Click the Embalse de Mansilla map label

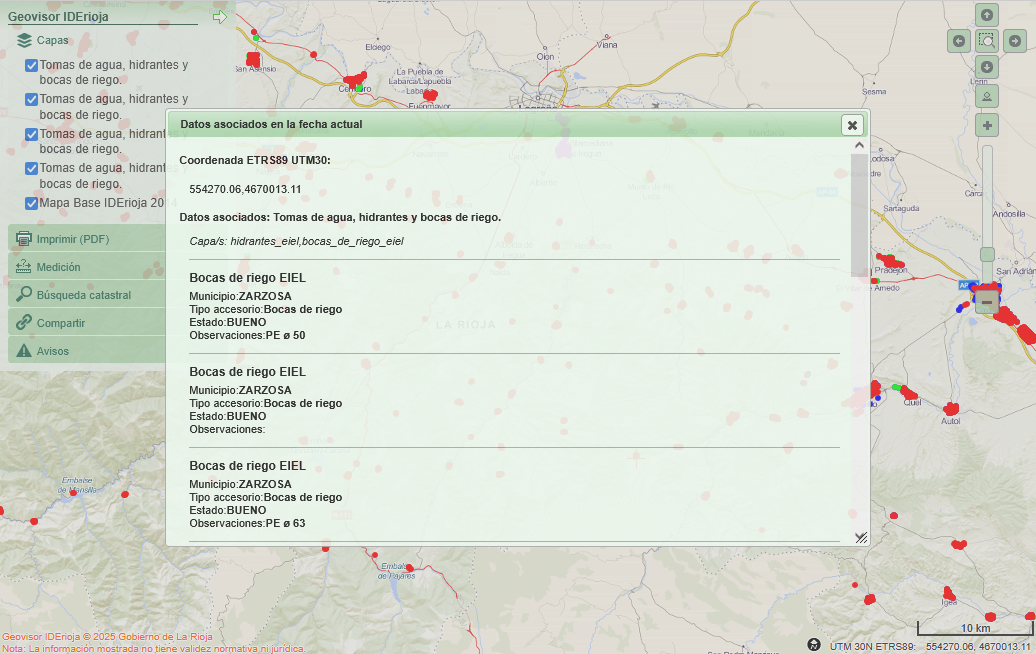coord(77,485)
